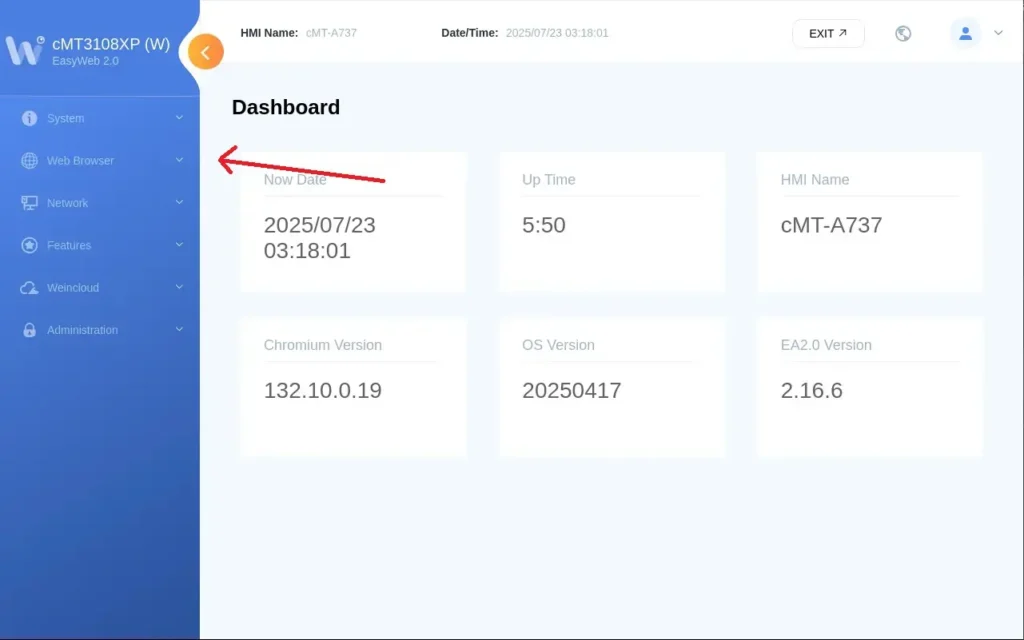Expand the Web Browser menu chevron
Image resolution: width=1024 pixels, height=640 pixels.
click(x=179, y=160)
